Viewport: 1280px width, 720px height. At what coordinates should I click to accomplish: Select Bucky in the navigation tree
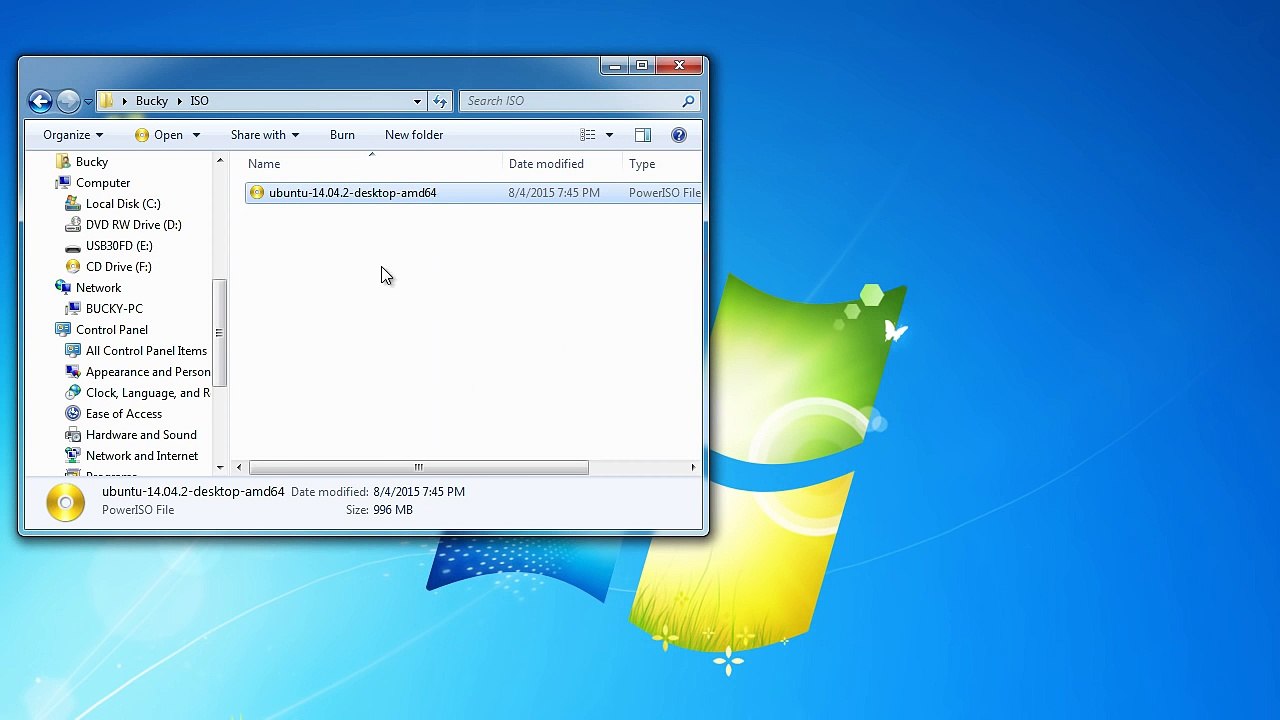[x=92, y=162]
